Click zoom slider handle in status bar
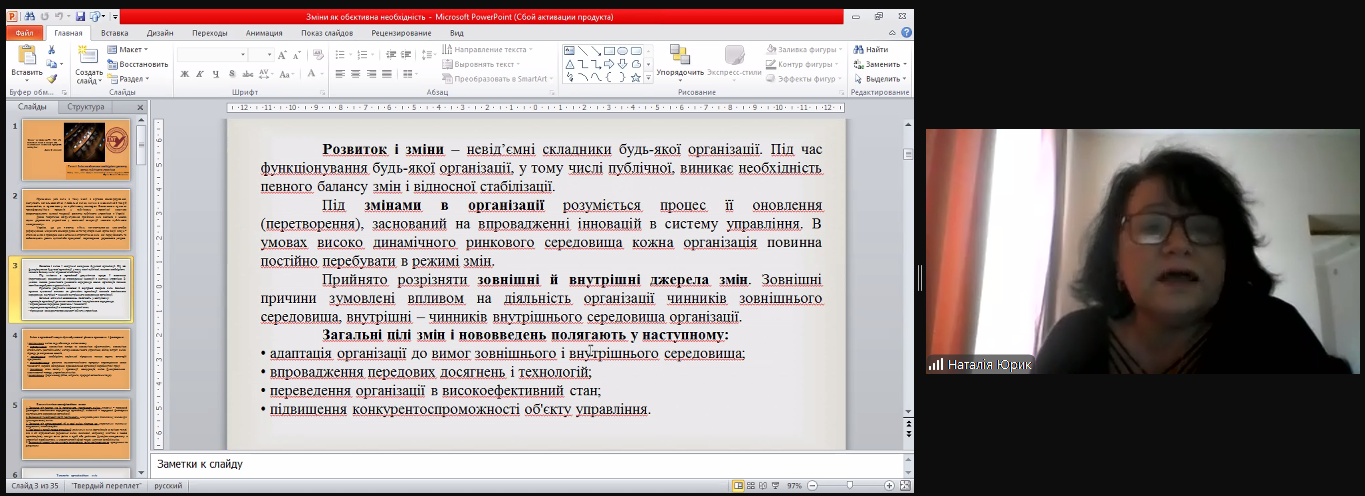1365x496 pixels. coord(849,485)
